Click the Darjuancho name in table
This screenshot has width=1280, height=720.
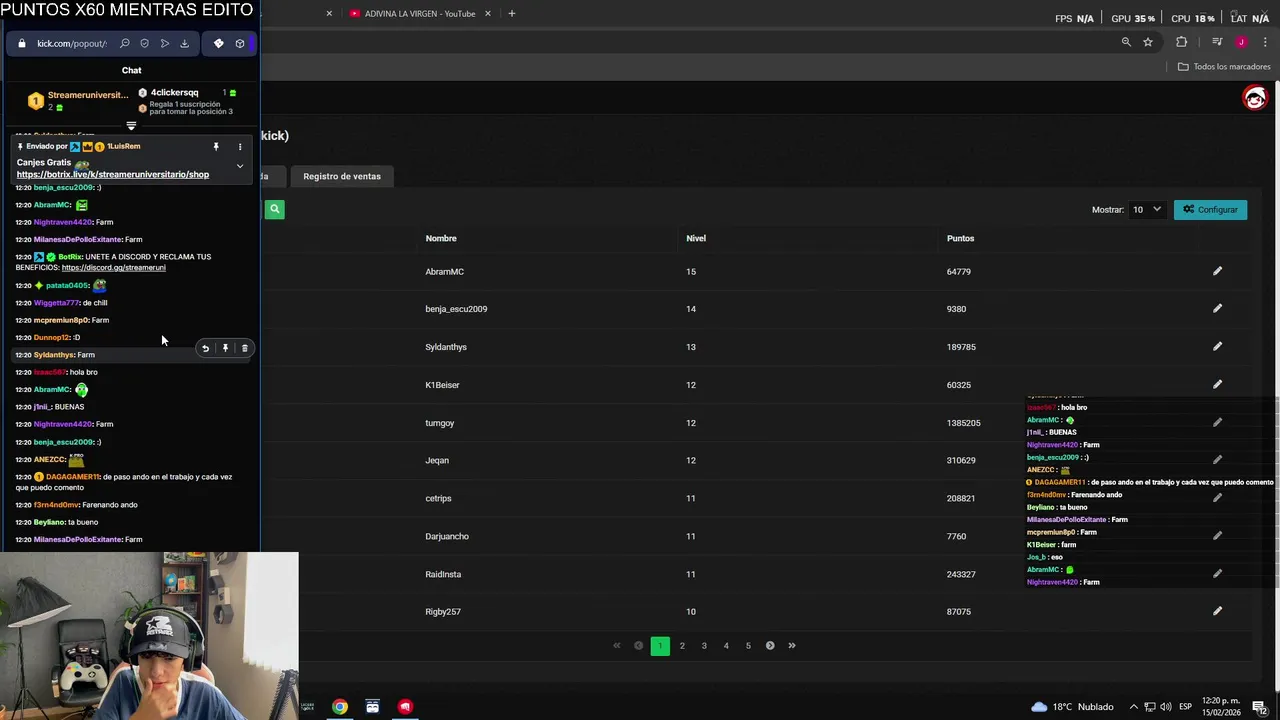(447, 536)
